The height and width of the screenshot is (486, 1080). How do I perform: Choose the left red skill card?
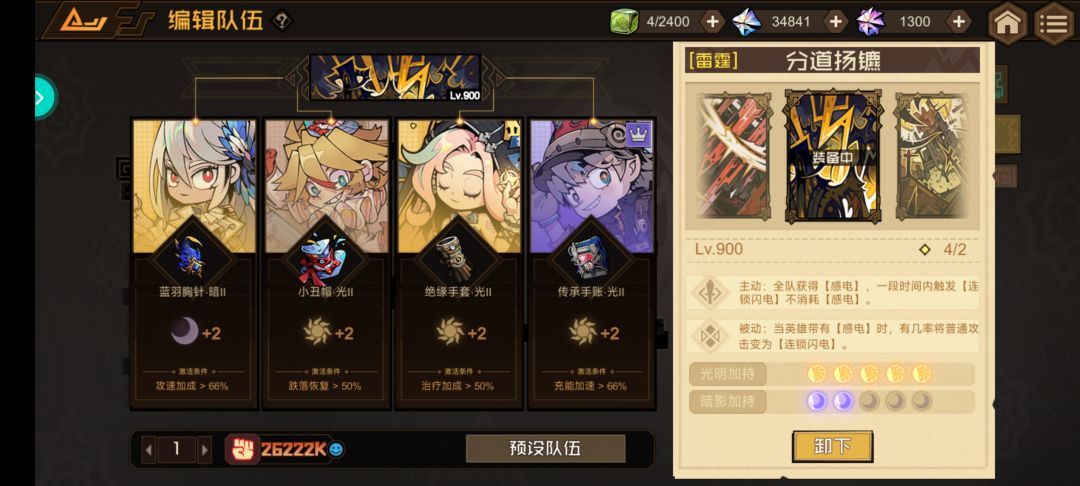(734, 157)
